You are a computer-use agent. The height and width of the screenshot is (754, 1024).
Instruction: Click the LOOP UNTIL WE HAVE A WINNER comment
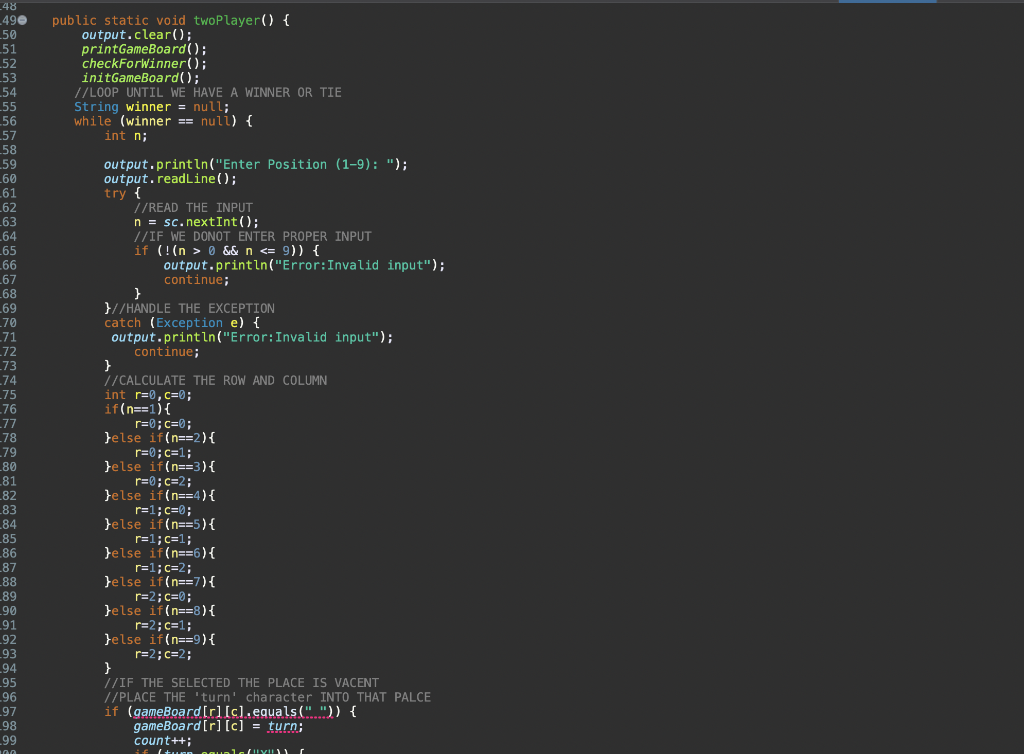[208, 92]
